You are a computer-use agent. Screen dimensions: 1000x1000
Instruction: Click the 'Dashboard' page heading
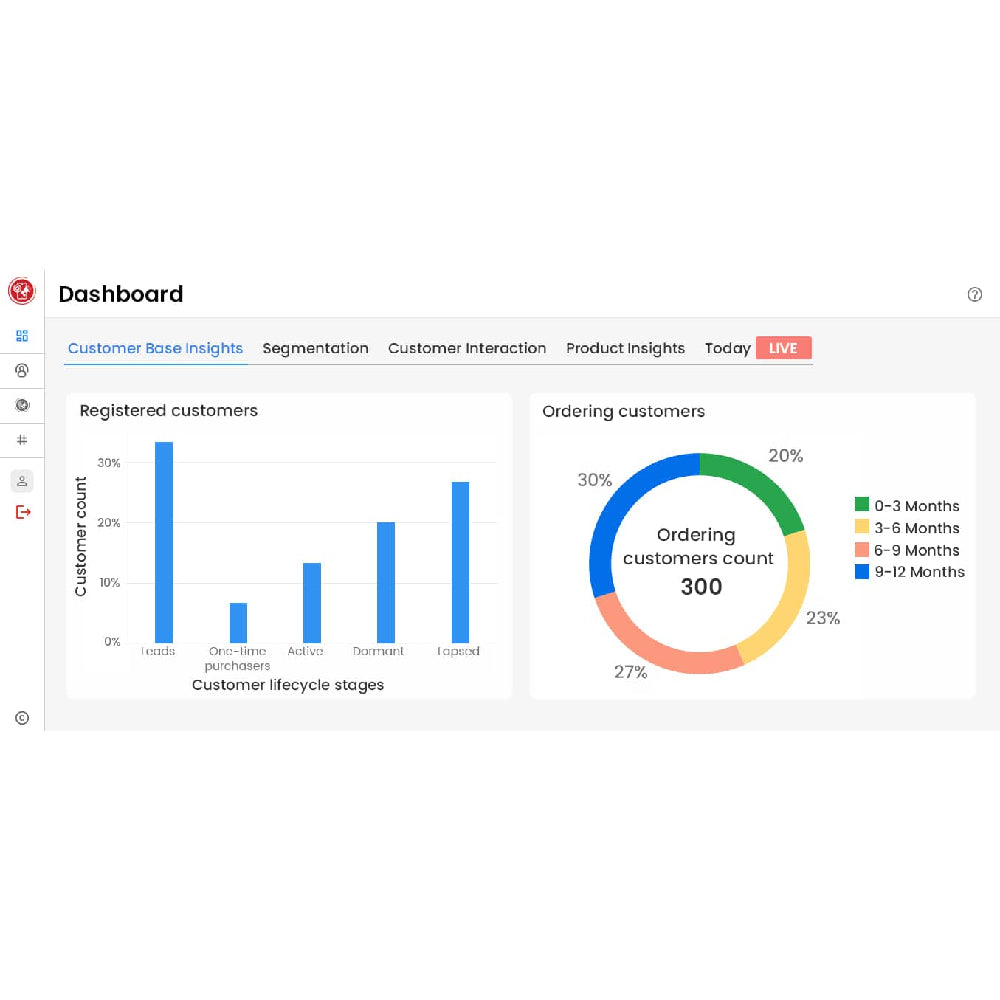[121, 294]
